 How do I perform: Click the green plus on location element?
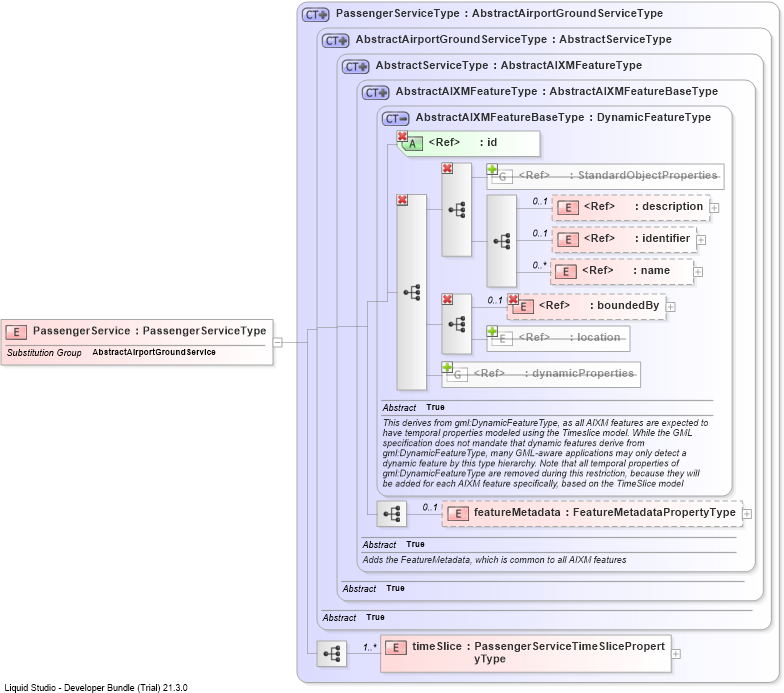click(x=492, y=331)
